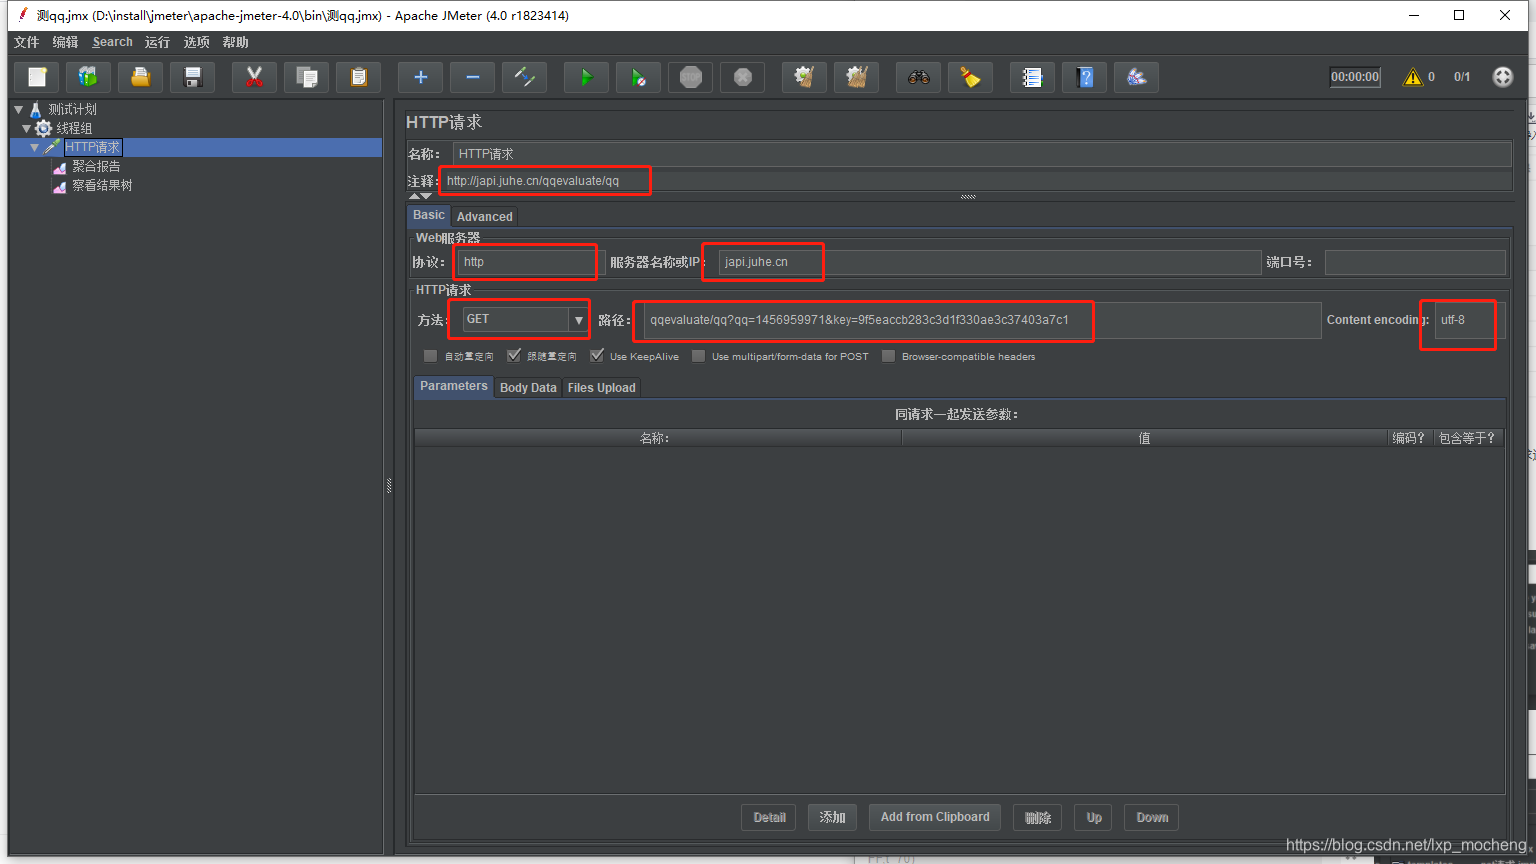Image resolution: width=1536 pixels, height=864 pixels.
Task: Click the 添加 button
Action: click(x=832, y=817)
